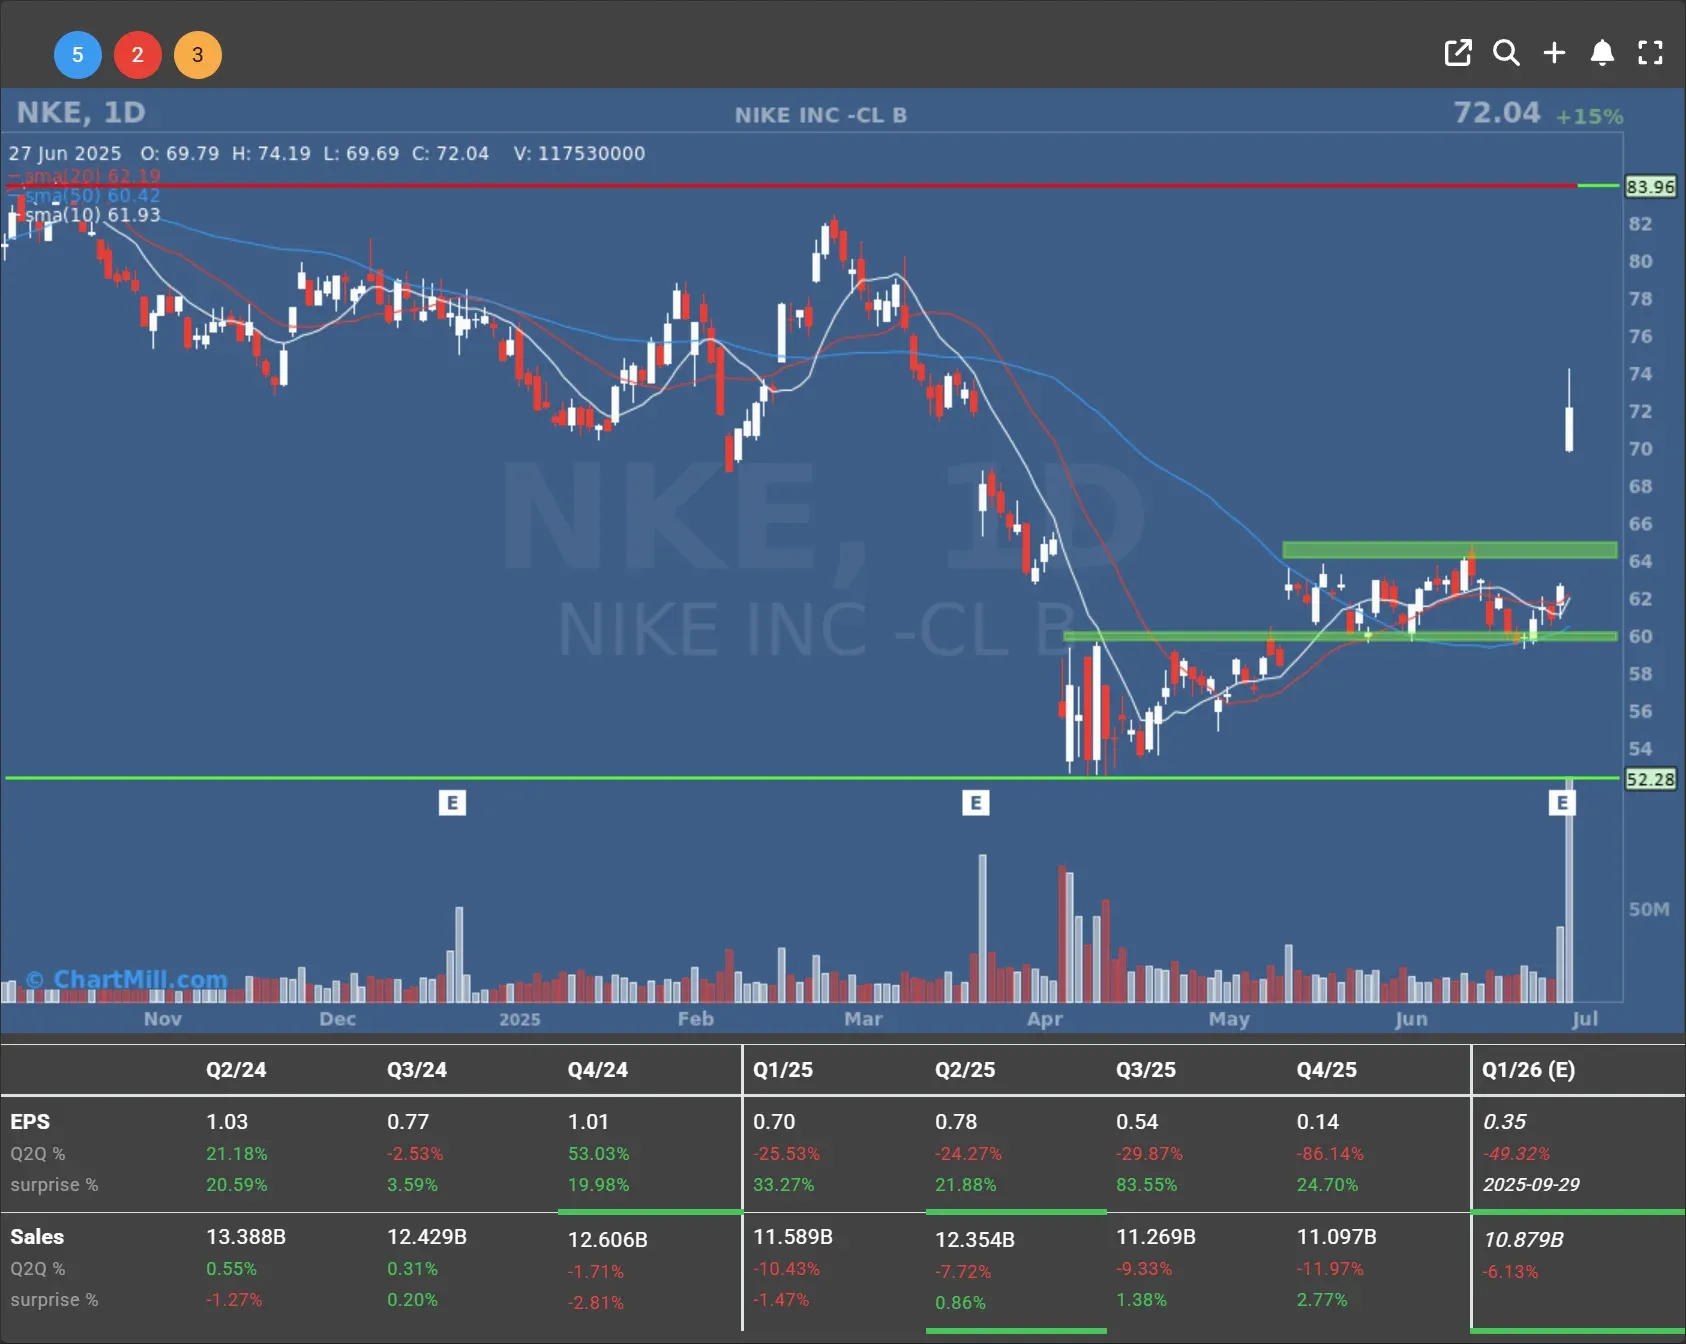Click the Q4/24 column header
This screenshot has width=1686, height=1344.
[598, 1069]
